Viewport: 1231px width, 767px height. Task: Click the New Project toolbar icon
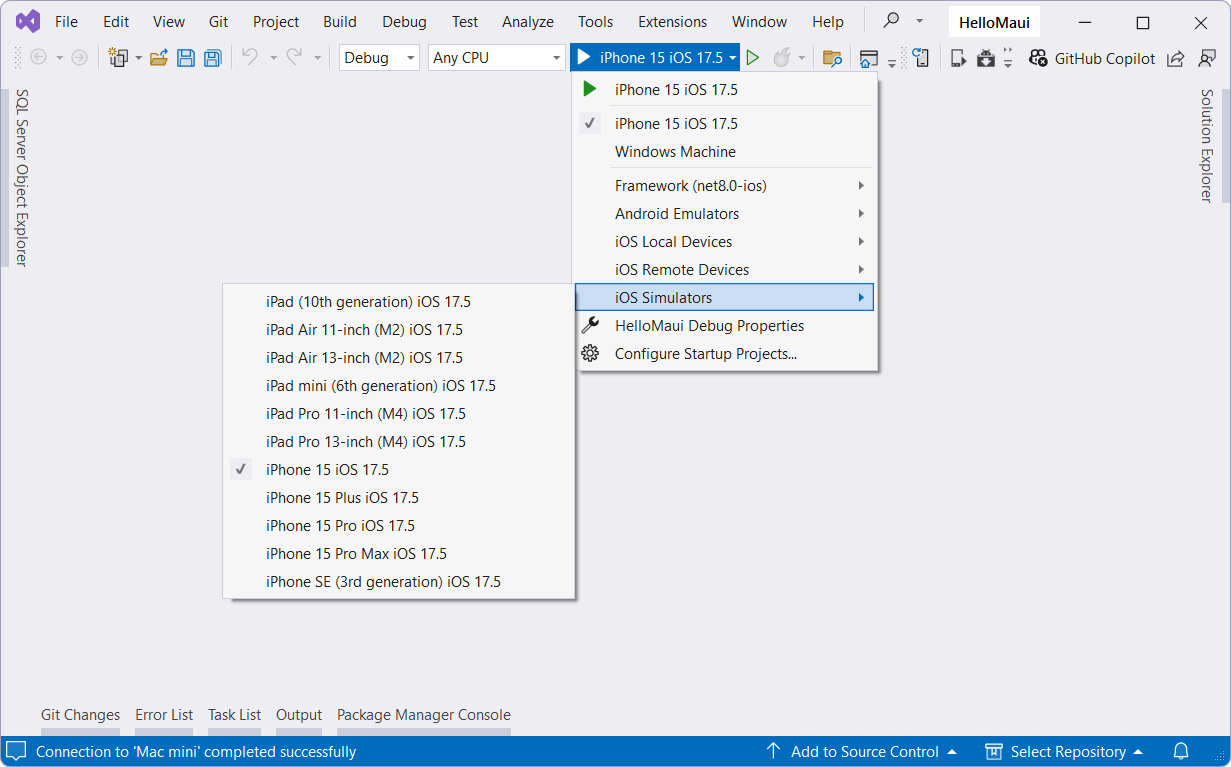[x=120, y=57]
